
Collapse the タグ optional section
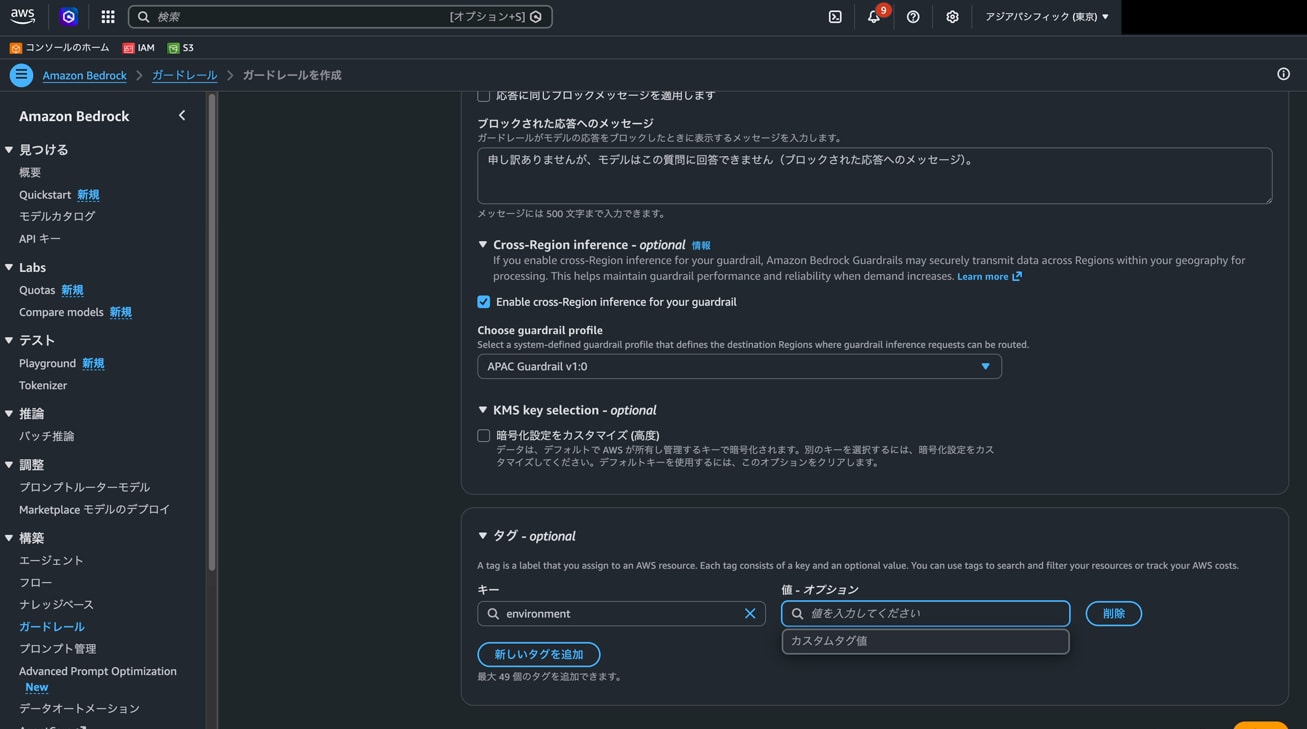[x=483, y=536]
